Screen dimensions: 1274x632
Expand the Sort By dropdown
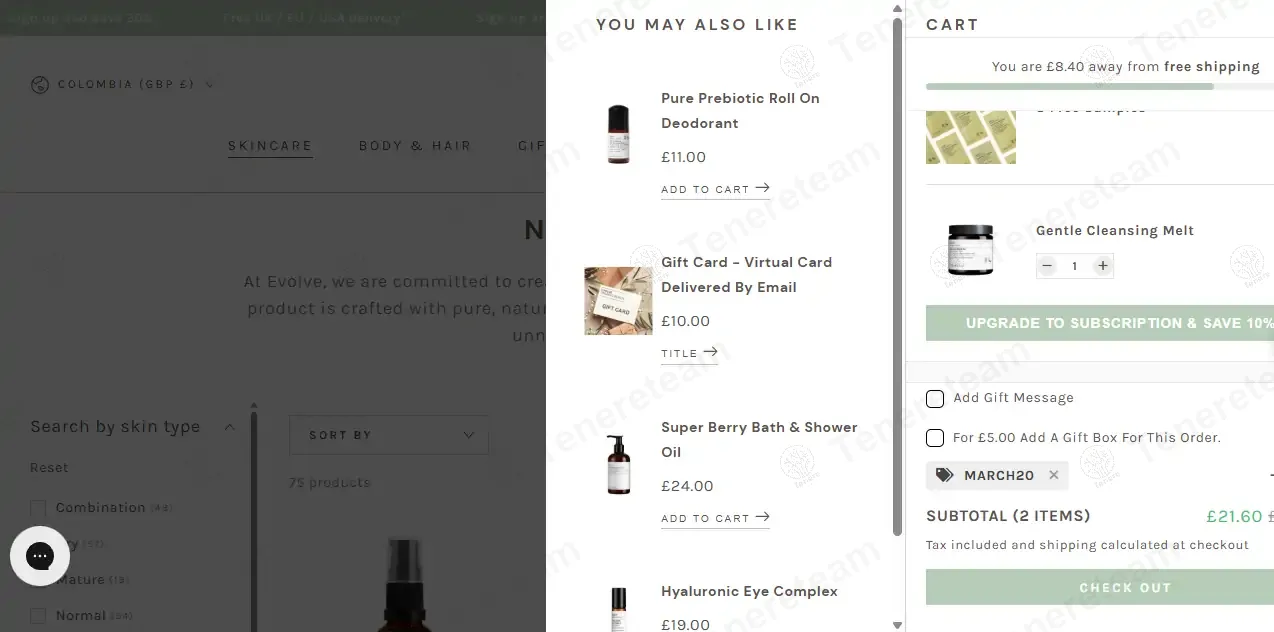click(389, 435)
